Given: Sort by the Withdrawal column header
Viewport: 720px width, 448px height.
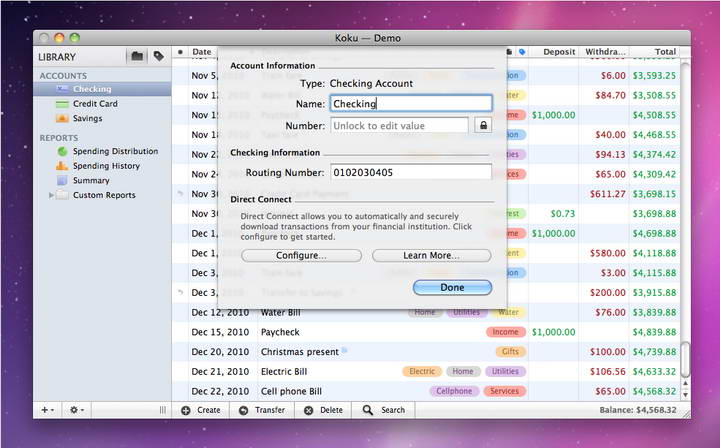Looking at the screenshot, I should [605, 52].
